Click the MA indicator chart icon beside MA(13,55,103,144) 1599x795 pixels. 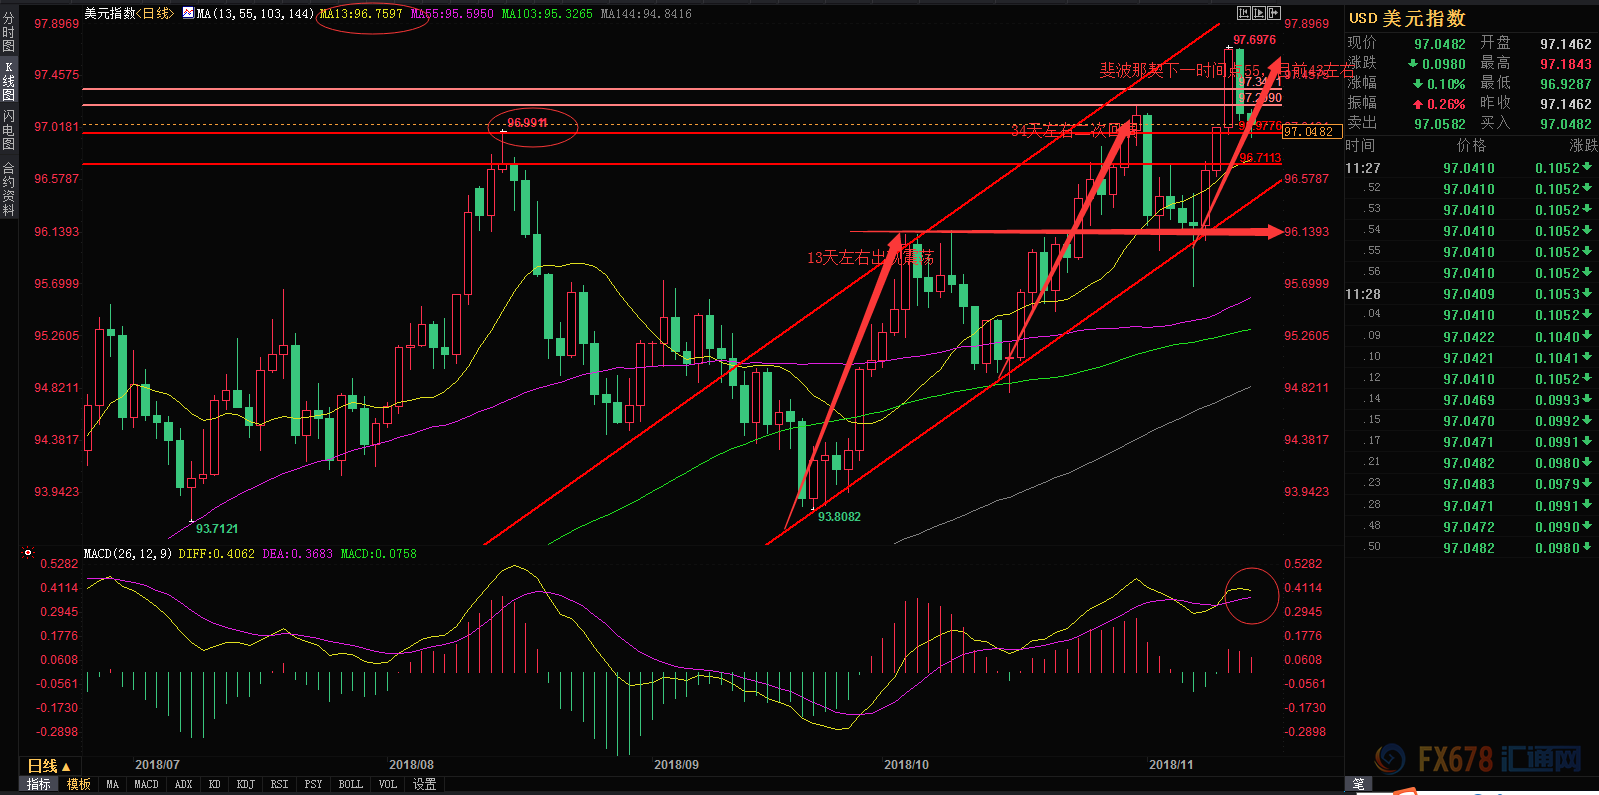pos(188,13)
